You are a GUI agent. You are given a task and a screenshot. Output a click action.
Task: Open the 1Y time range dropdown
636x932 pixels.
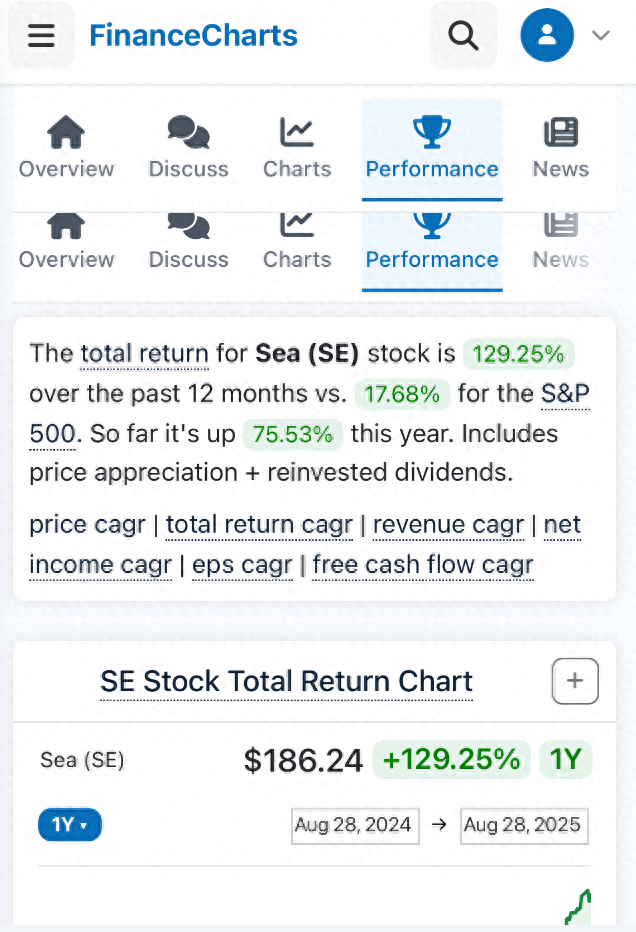click(70, 825)
